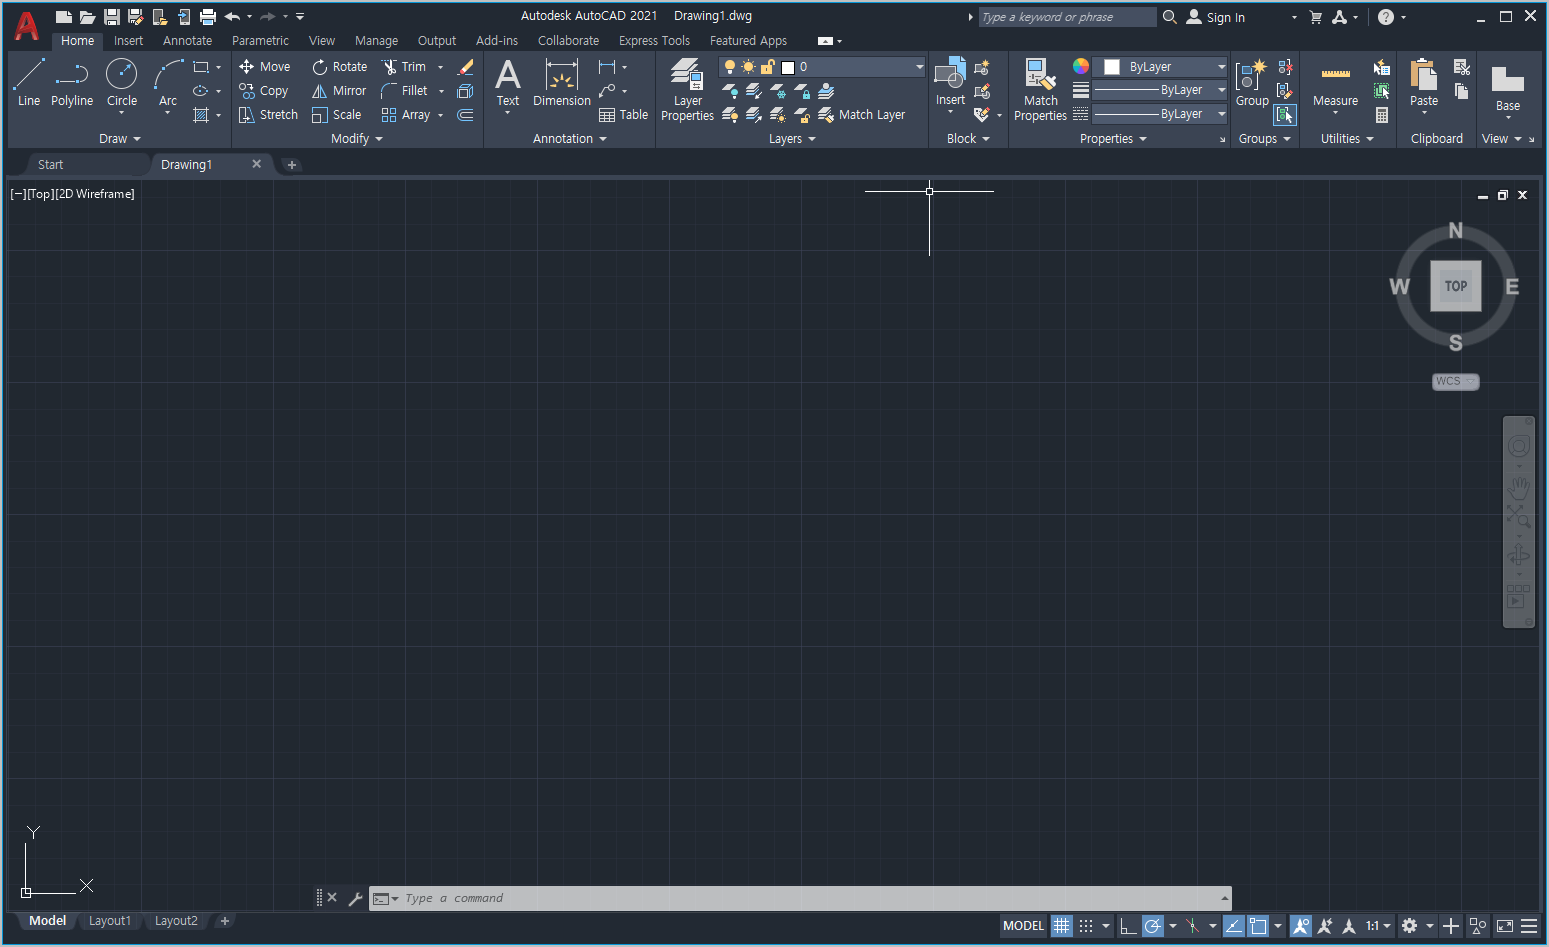Toggle ortho mode in status bar
Image resolution: width=1549 pixels, height=947 pixels.
1128,926
